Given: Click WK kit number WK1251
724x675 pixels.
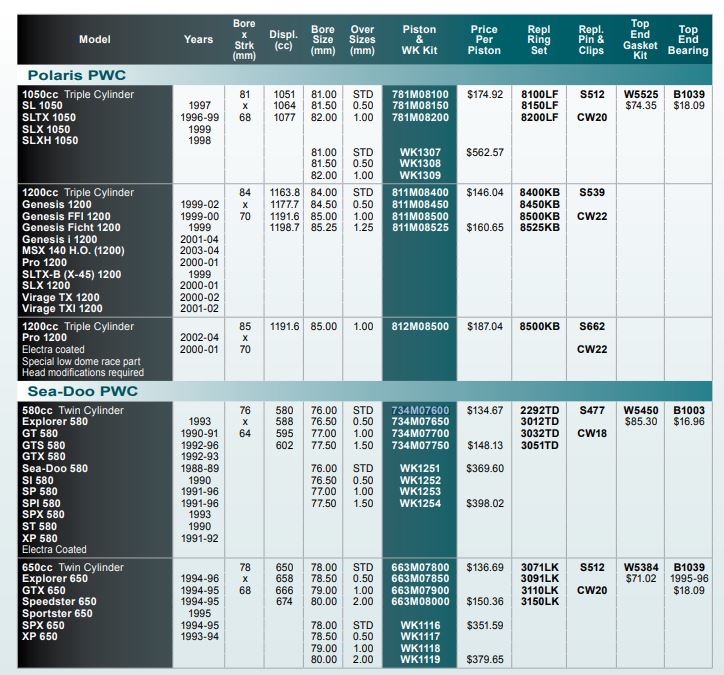Looking at the screenshot, I should coord(420,468).
